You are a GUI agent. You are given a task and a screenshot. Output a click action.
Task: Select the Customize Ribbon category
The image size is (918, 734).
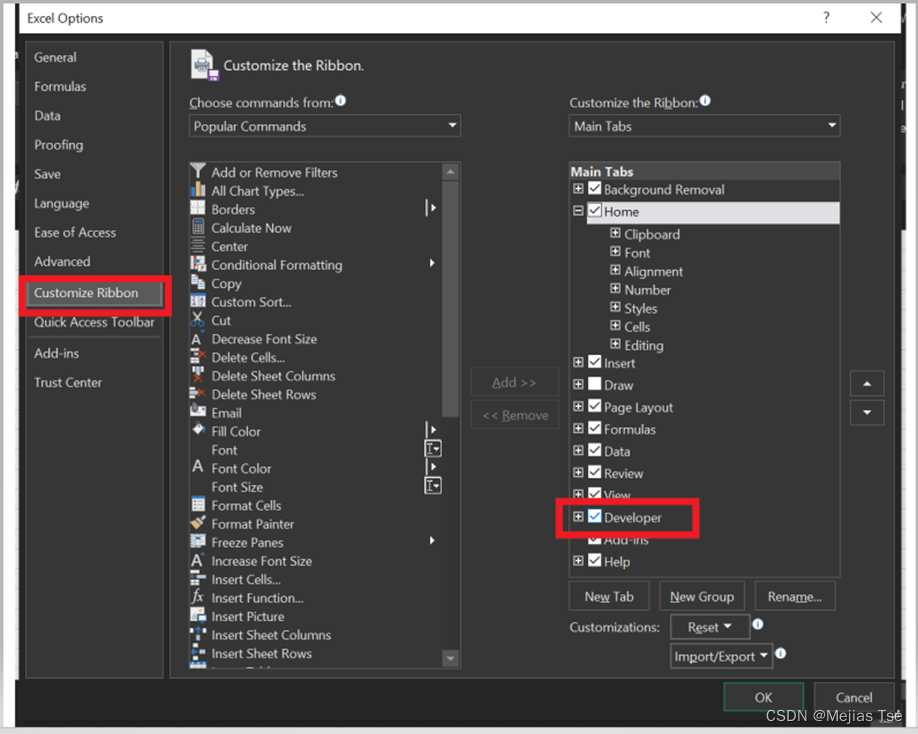pyautogui.click(x=94, y=293)
